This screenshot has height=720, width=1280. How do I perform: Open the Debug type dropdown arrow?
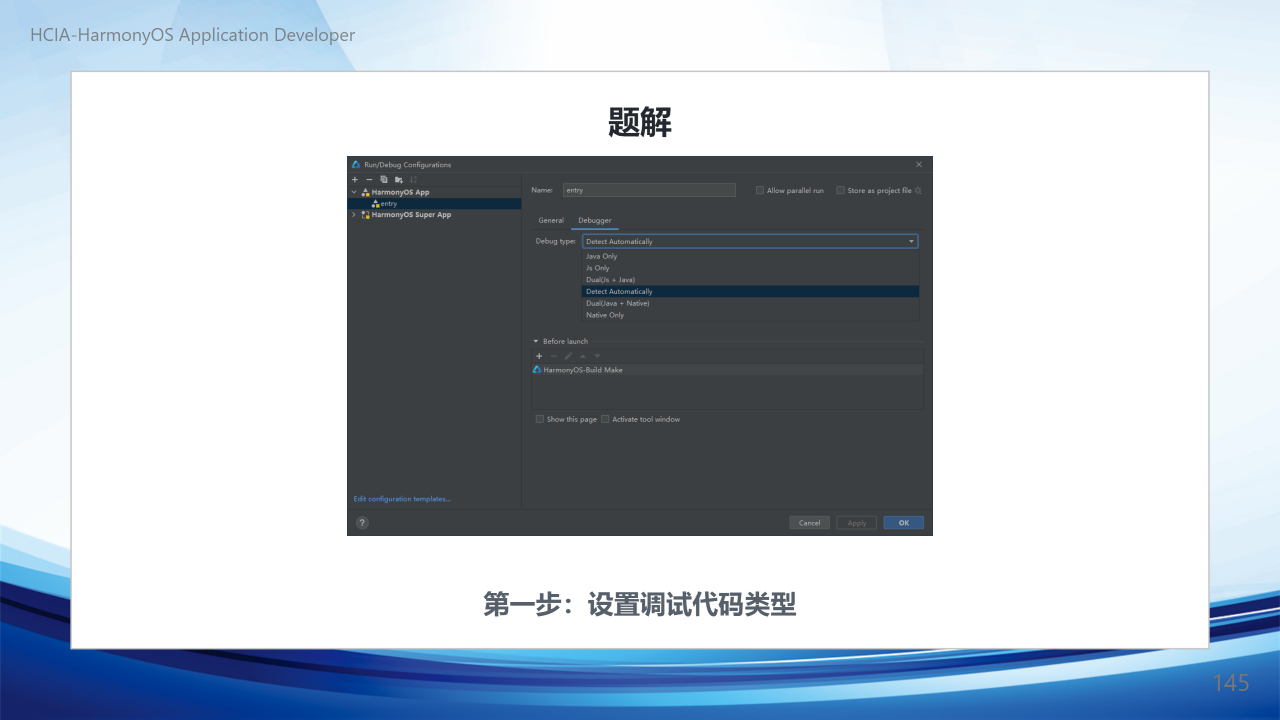coord(911,241)
